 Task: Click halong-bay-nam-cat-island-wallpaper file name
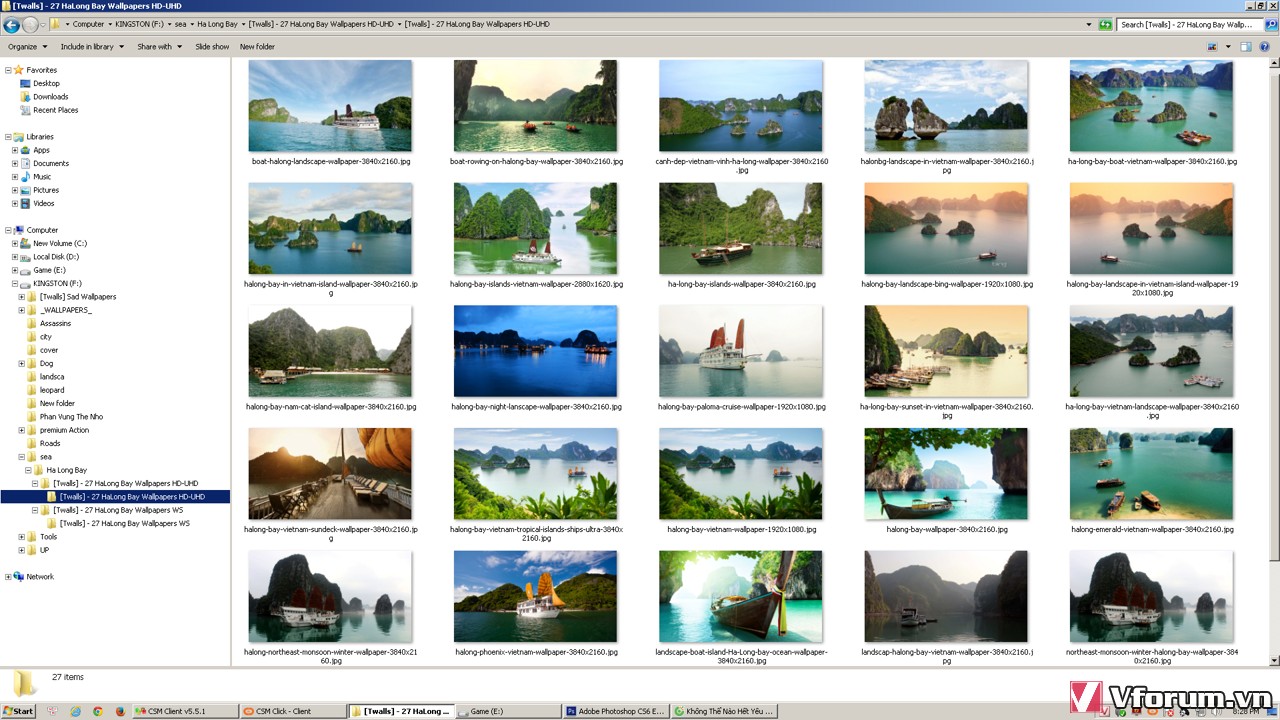(331, 407)
